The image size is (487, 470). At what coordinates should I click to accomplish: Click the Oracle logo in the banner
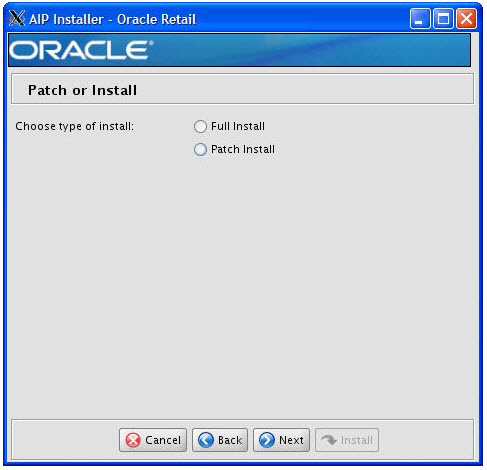click(x=81, y=50)
